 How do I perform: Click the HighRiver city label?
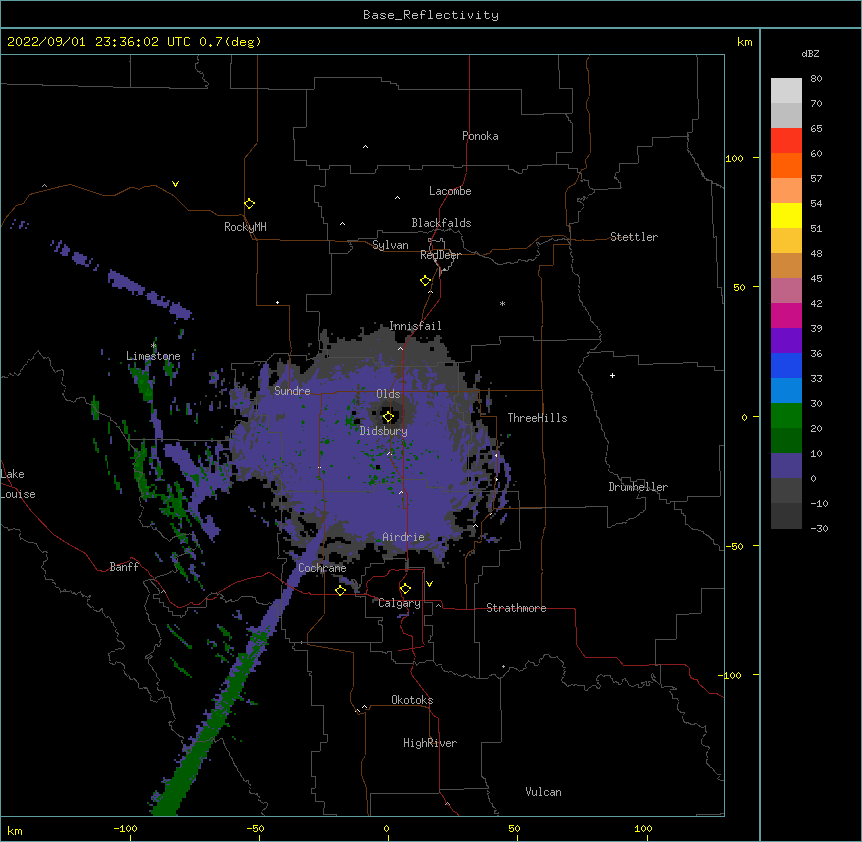click(x=430, y=743)
